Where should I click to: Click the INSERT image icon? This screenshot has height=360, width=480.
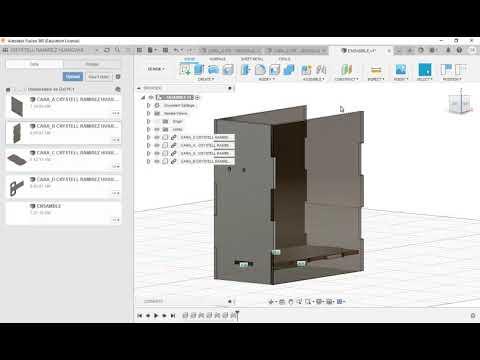[x=400, y=70]
